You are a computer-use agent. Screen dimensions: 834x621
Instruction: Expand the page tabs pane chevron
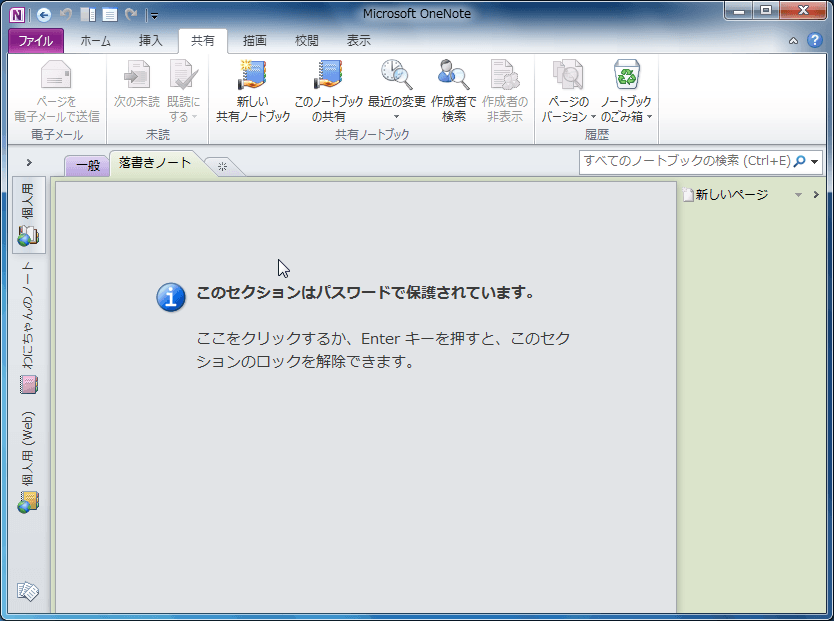tap(816, 195)
